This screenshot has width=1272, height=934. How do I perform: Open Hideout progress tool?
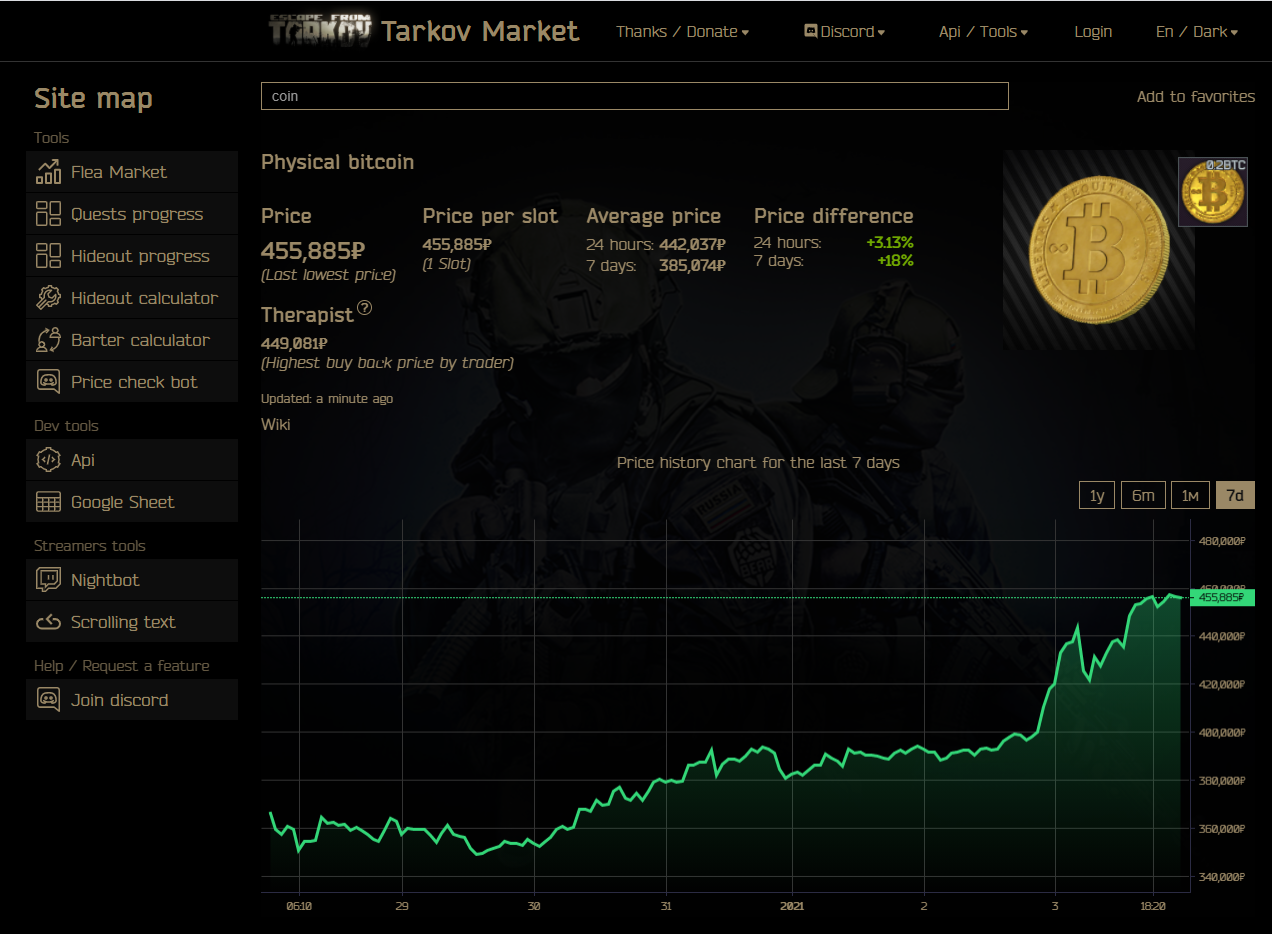(x=132, y=256)
